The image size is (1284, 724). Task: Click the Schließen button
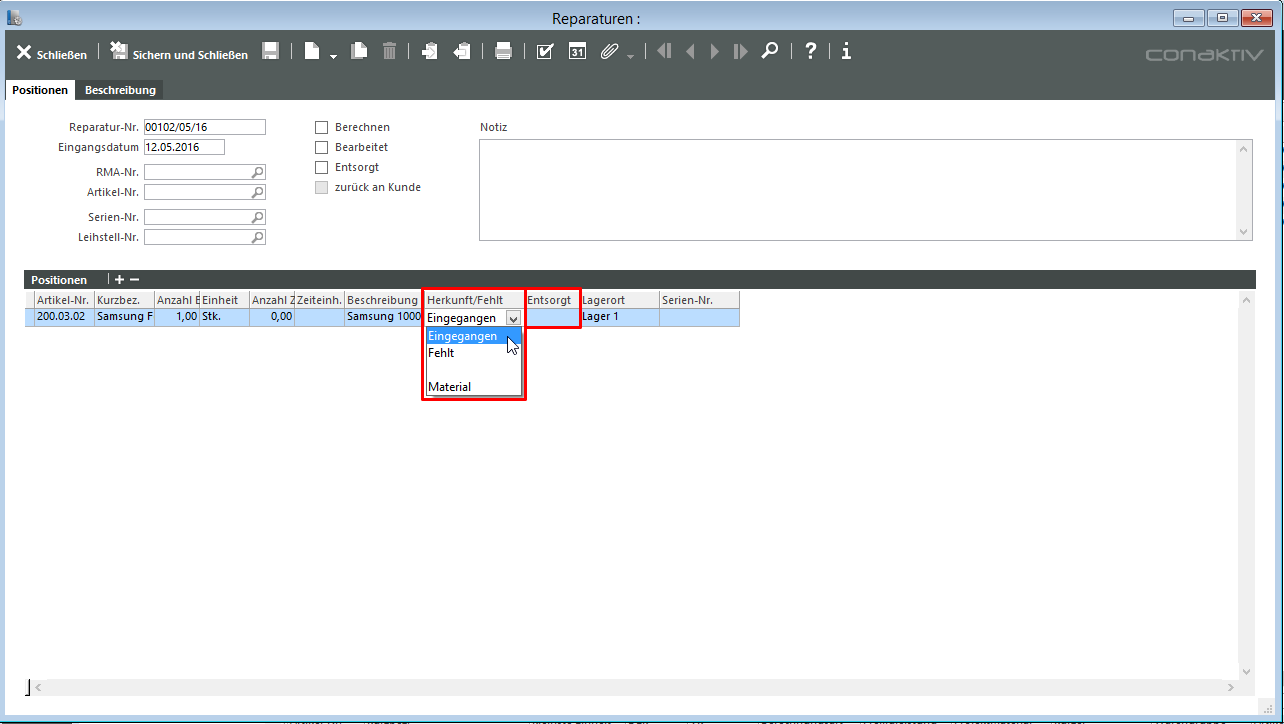point(52,54)
